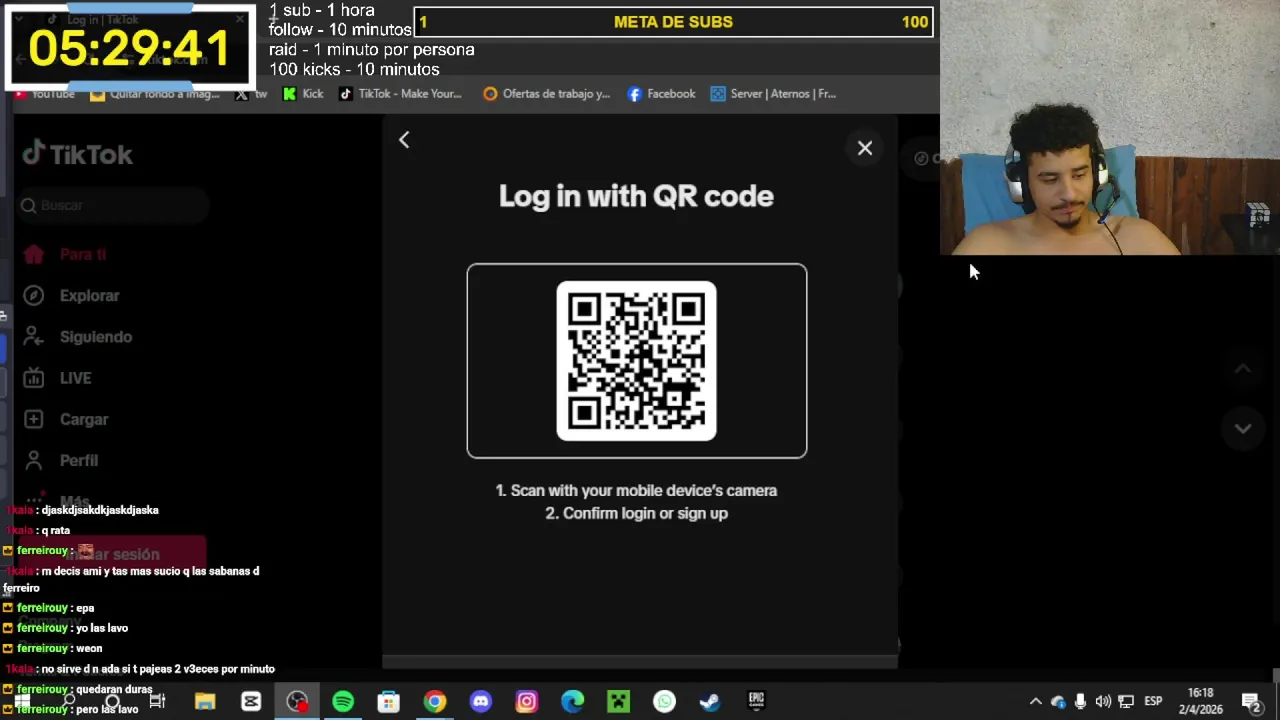1280x720 pixels.
Task: Open WhatsApp from the taskbar
Action: (665, 702)
